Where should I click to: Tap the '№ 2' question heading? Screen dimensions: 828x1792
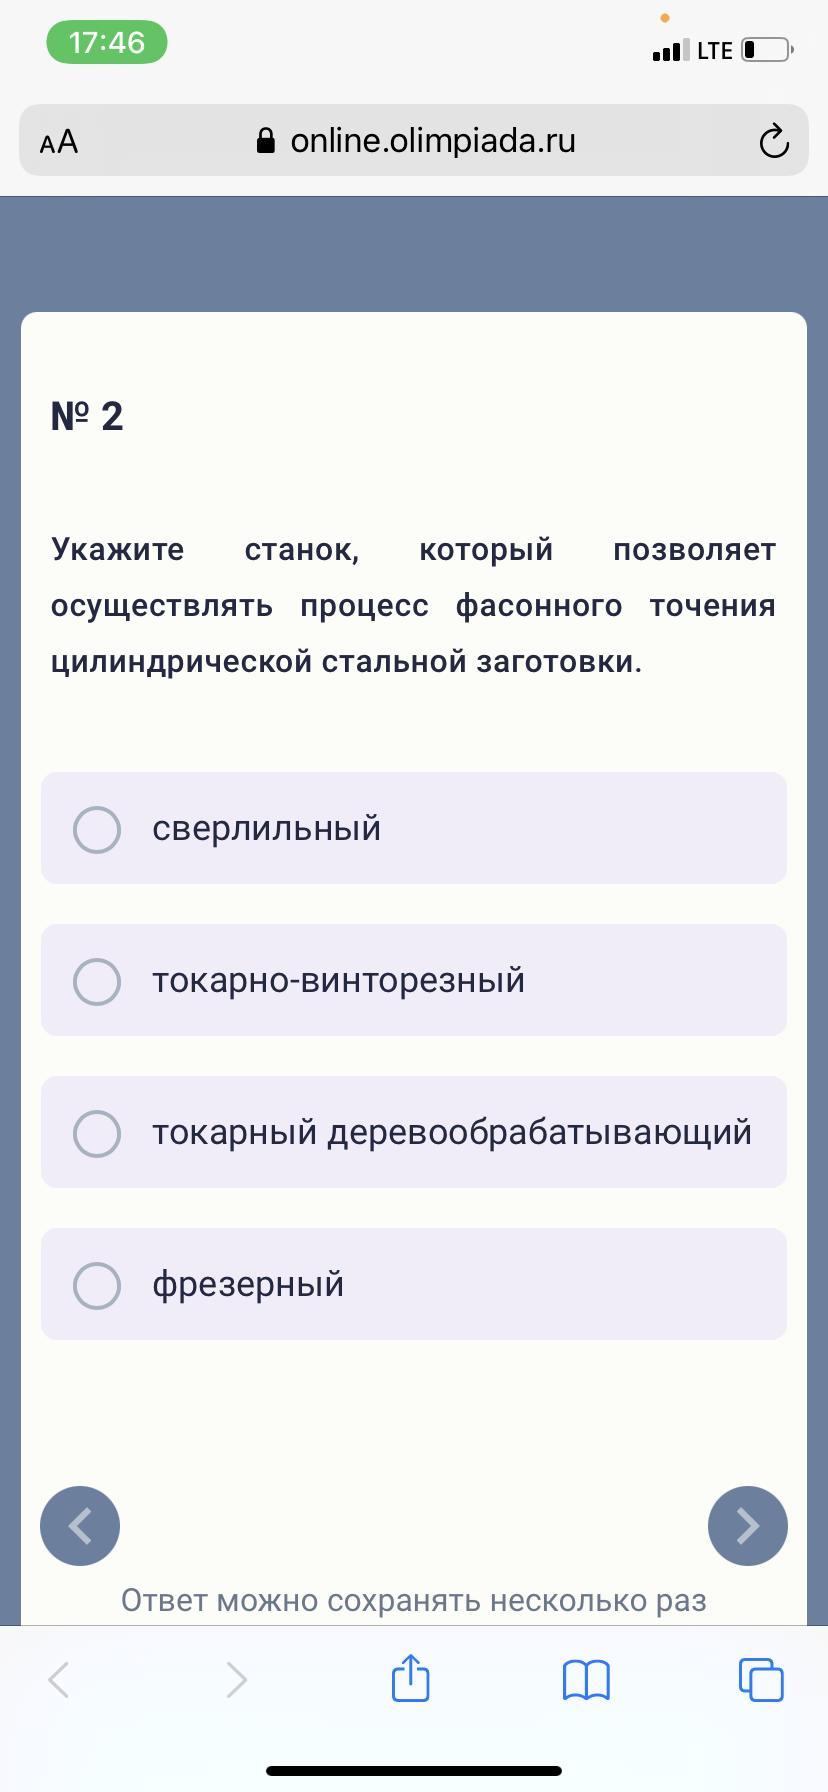point(87,416)
